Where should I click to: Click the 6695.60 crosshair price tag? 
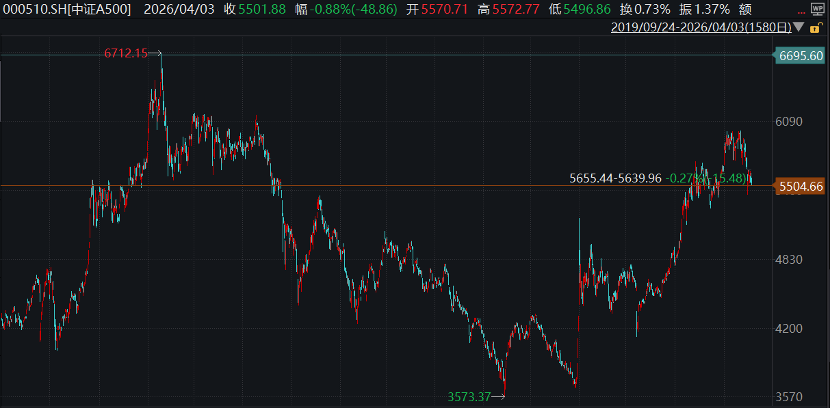pos(801,55)
